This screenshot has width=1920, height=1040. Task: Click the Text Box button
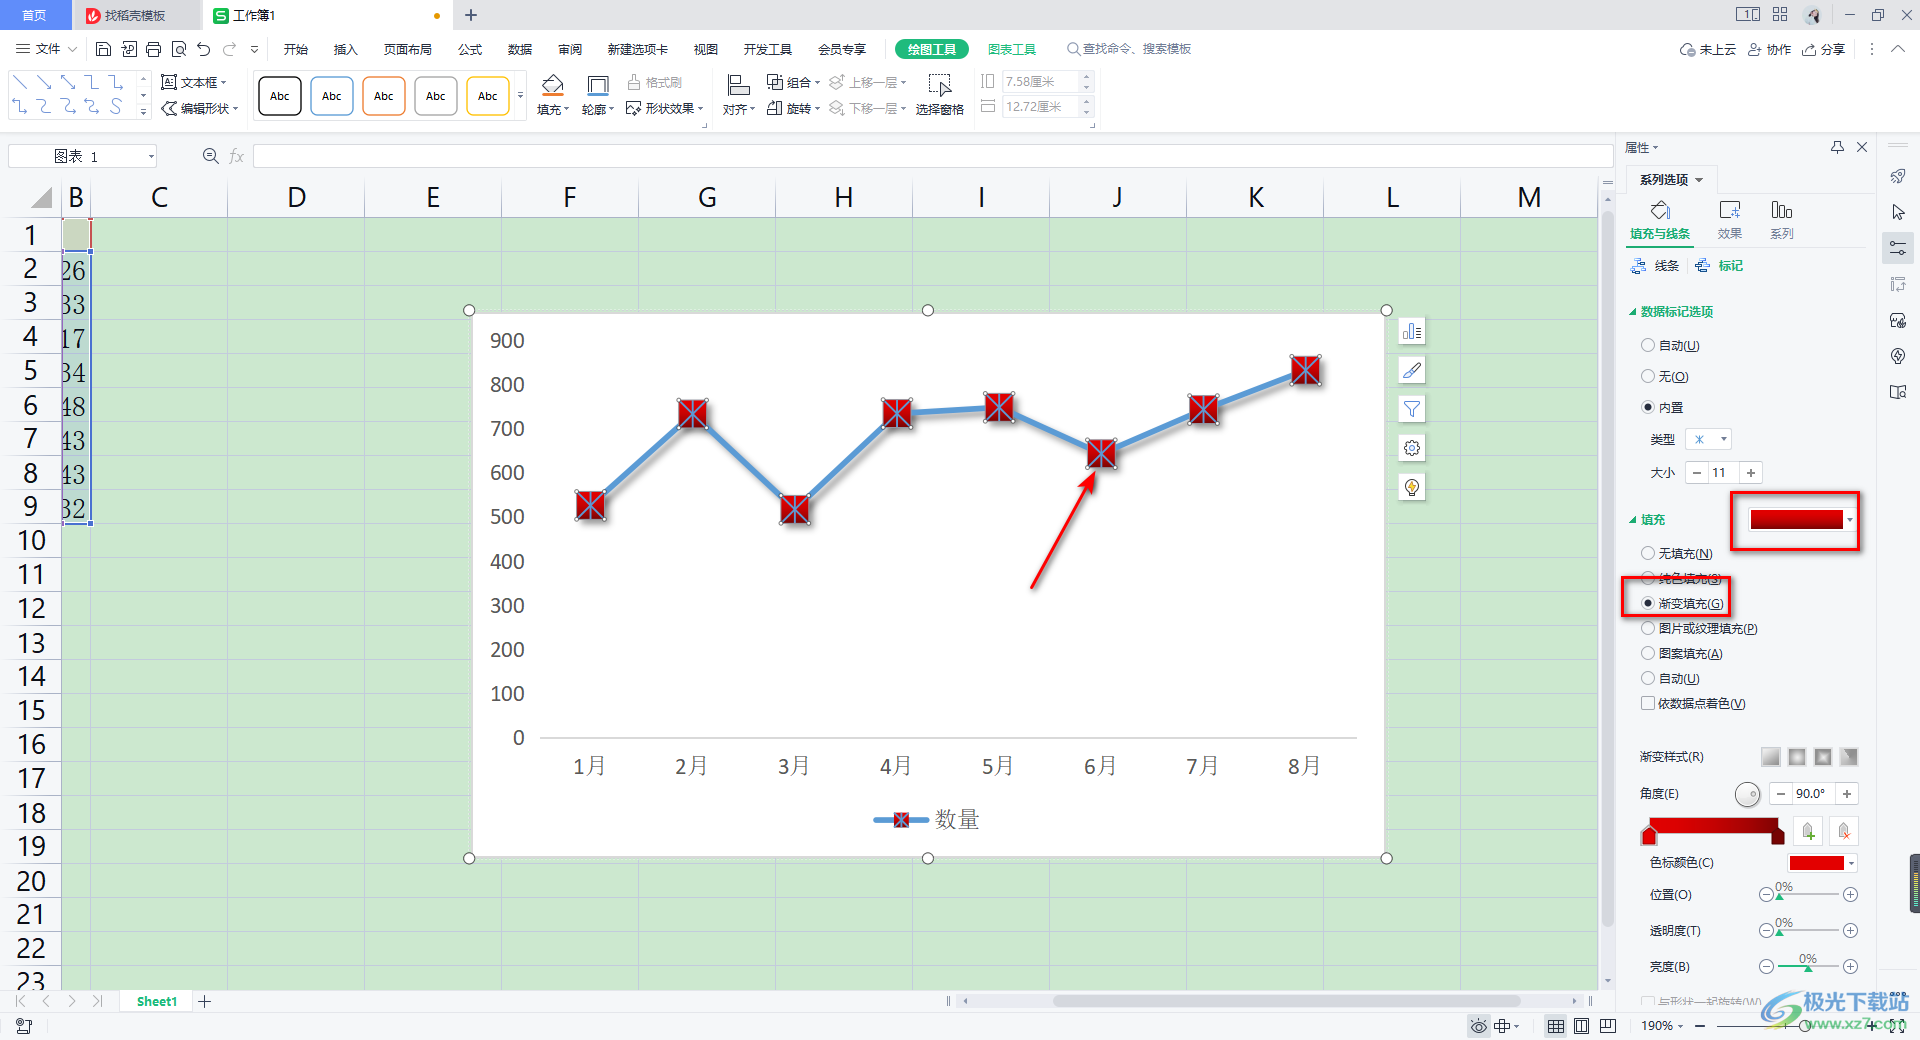[x=194, y=82]
